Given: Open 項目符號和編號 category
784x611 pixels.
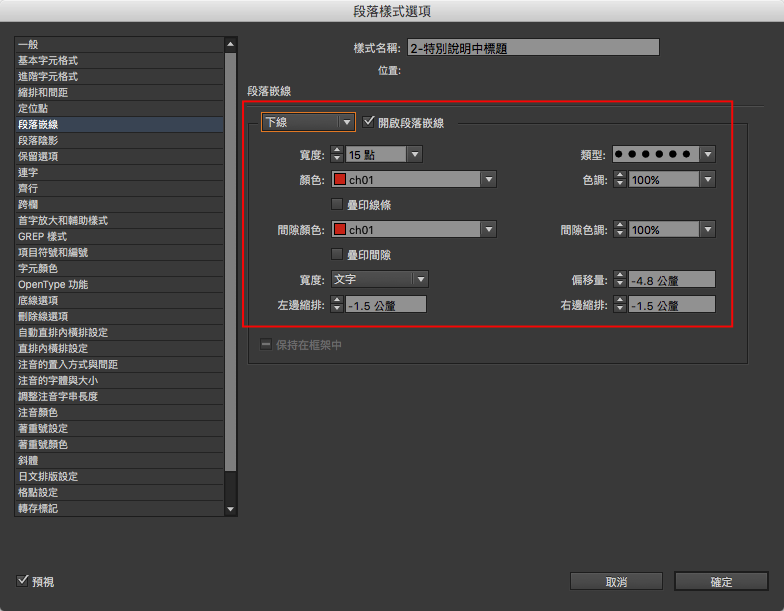Looking at the screenshot, I should tap(119, 252).
